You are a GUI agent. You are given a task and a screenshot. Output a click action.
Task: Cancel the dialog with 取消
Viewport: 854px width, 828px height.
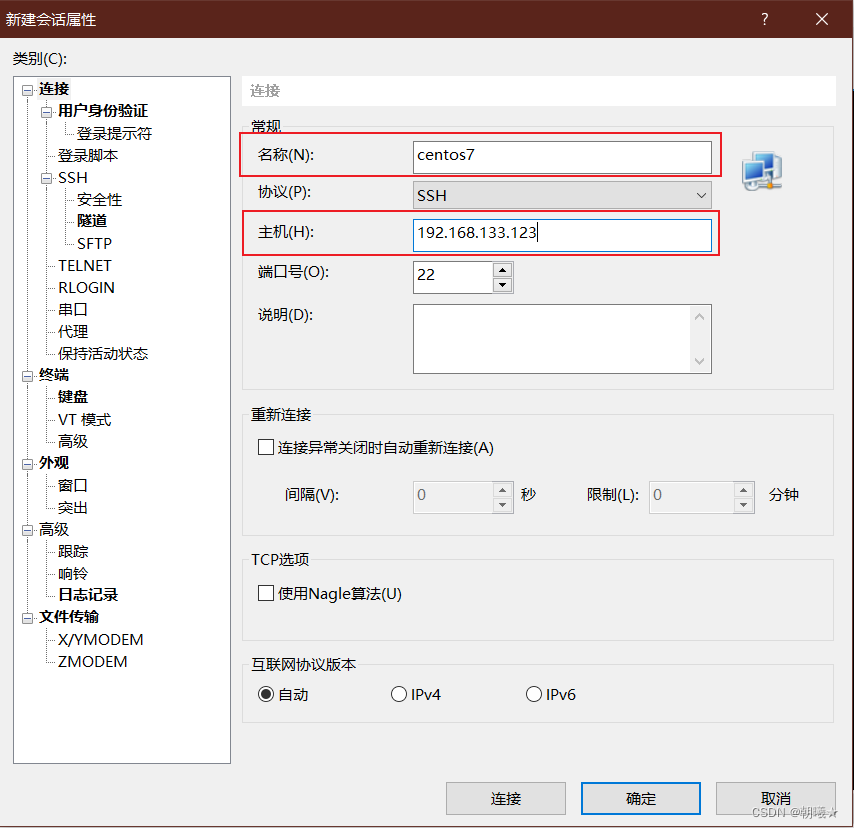coord(775,798)
